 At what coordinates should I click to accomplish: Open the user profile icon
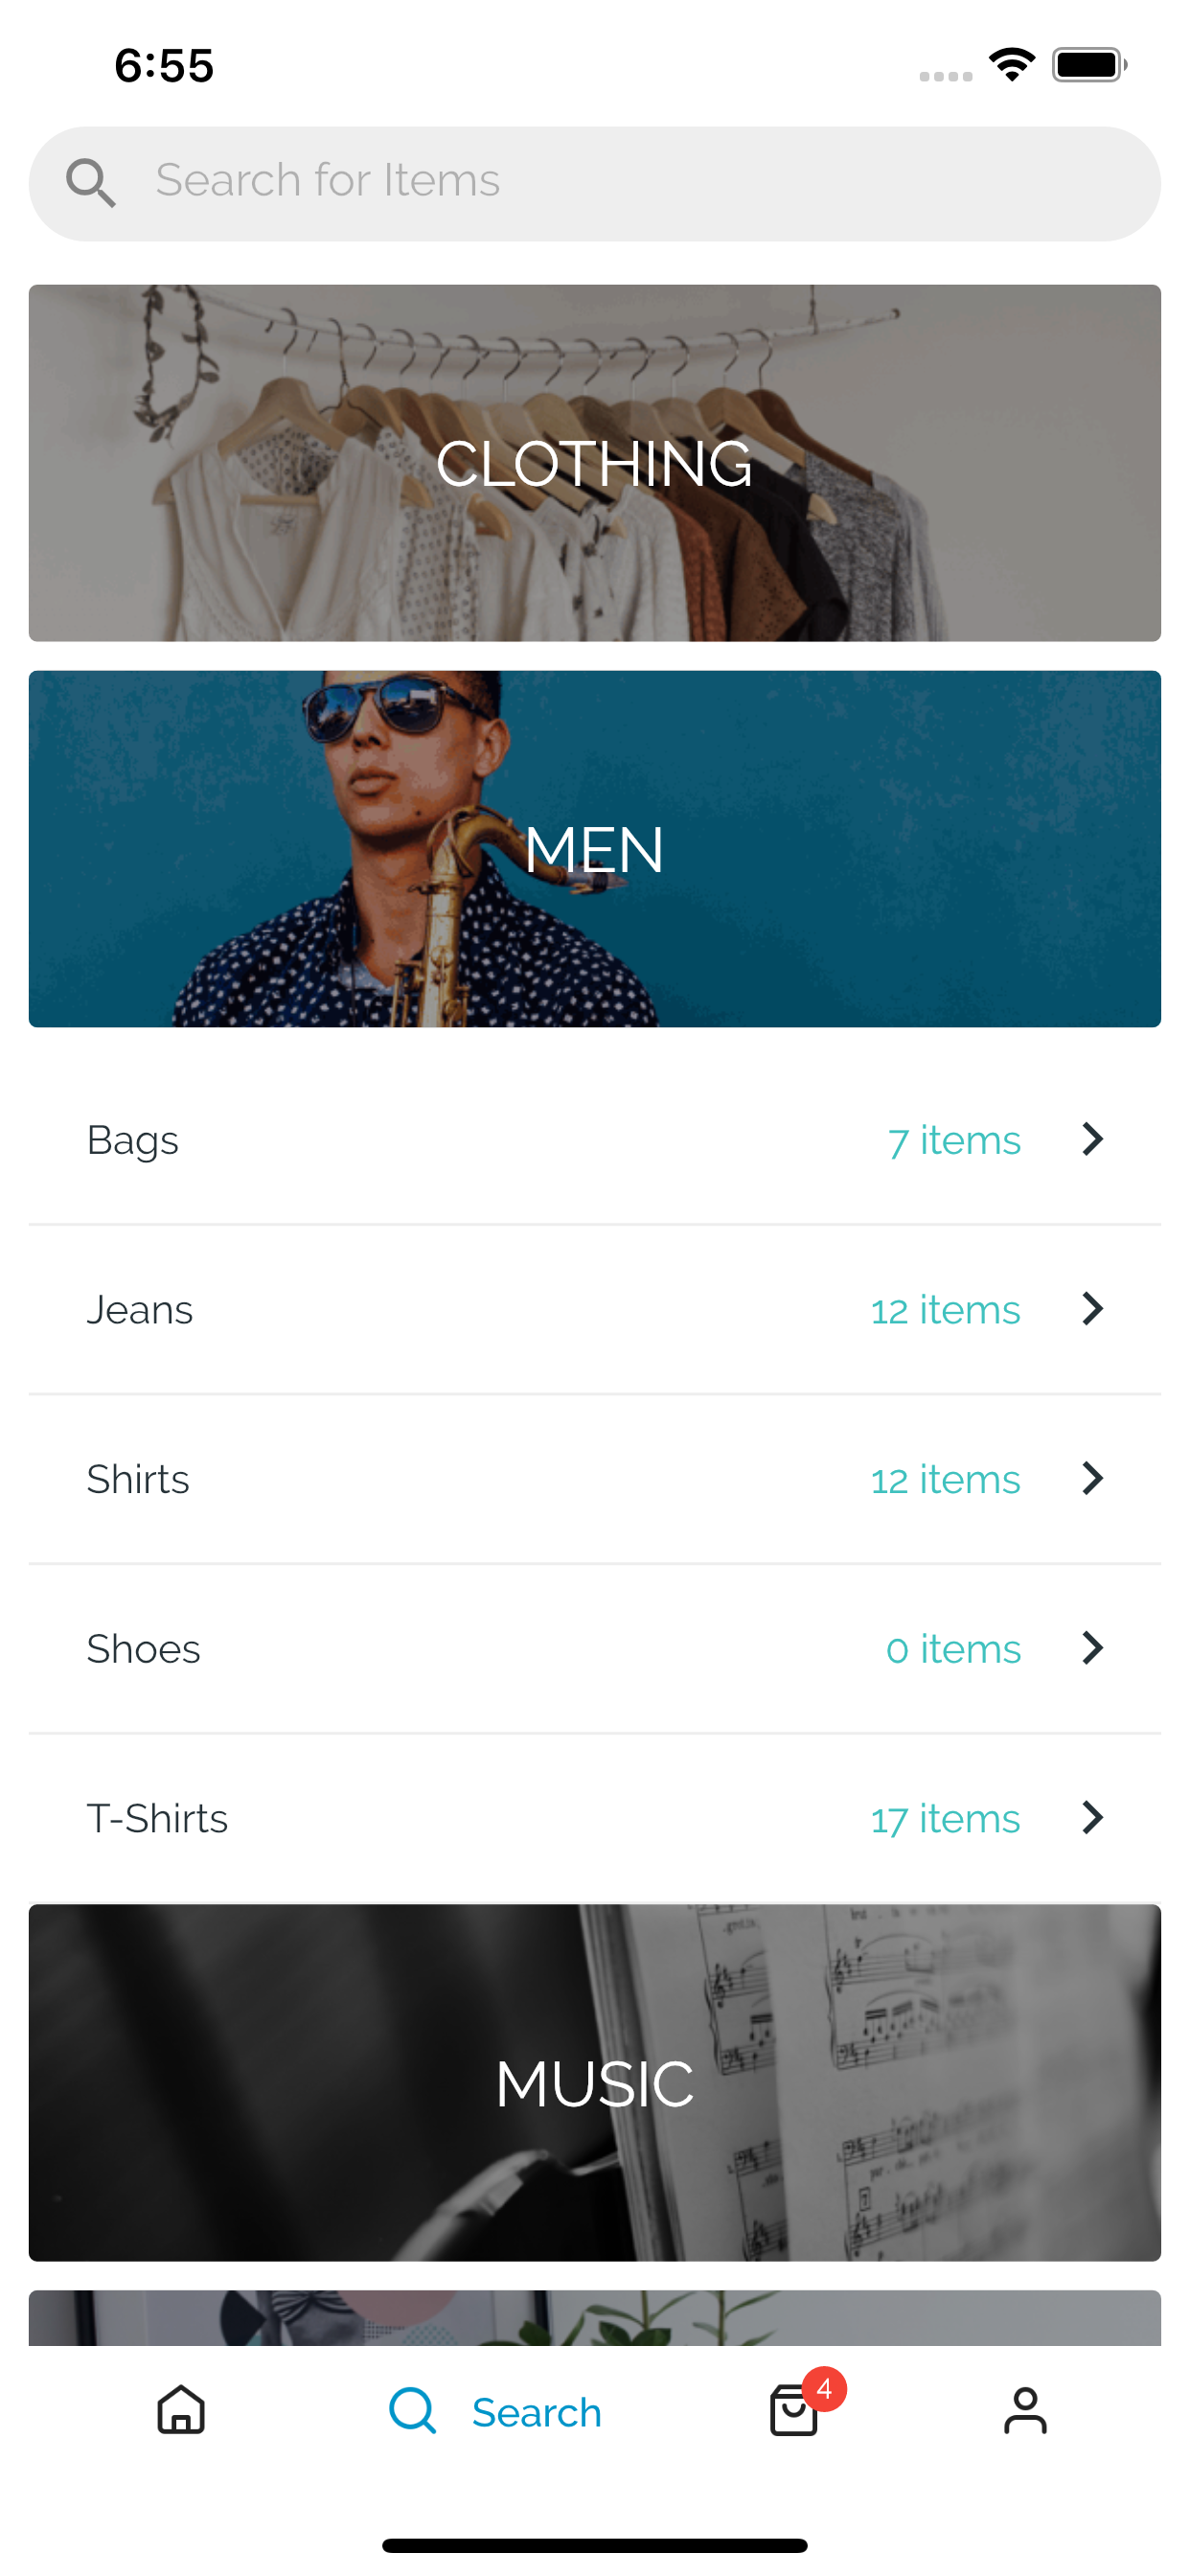tap(1025, 2410)
